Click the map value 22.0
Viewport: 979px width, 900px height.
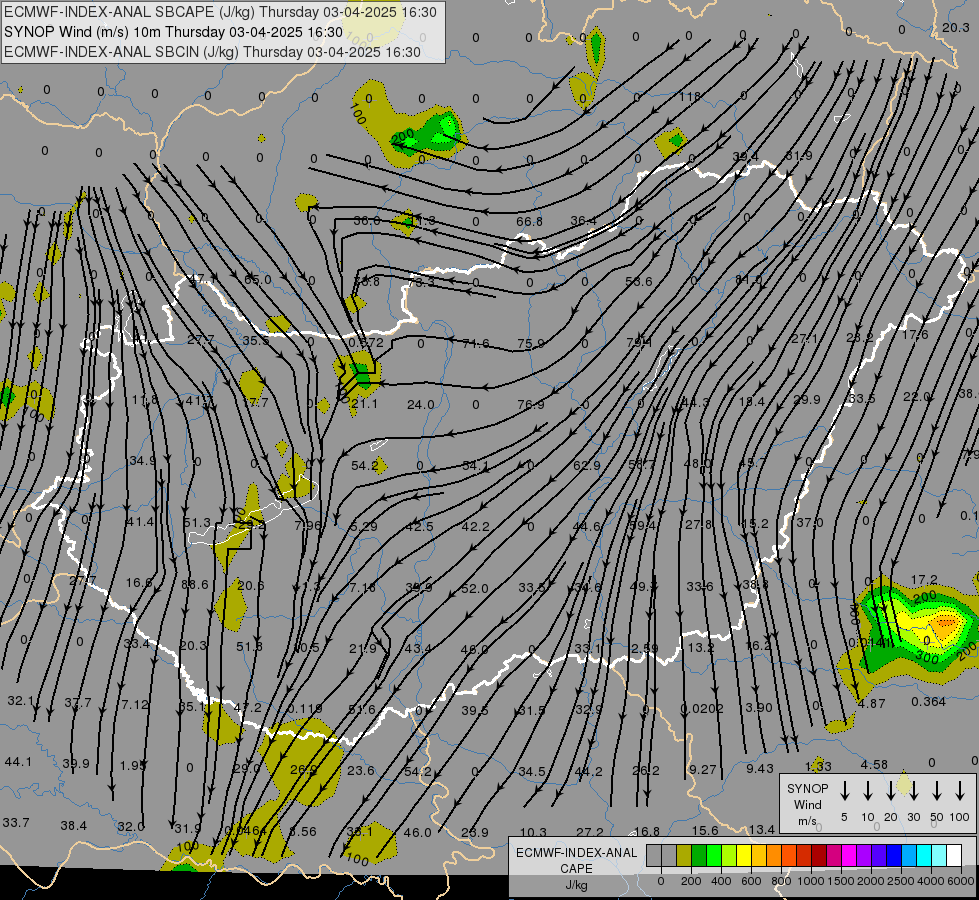917,397
